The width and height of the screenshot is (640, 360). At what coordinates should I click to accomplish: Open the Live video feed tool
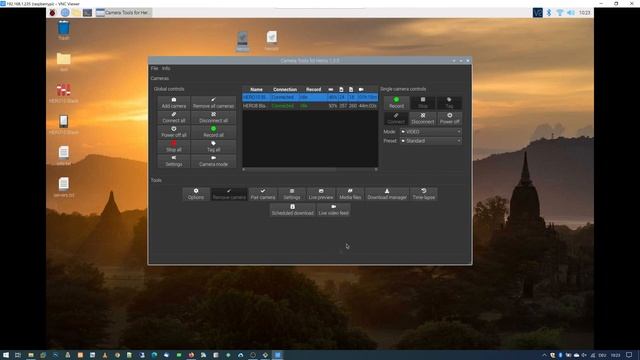click(333, 210)
